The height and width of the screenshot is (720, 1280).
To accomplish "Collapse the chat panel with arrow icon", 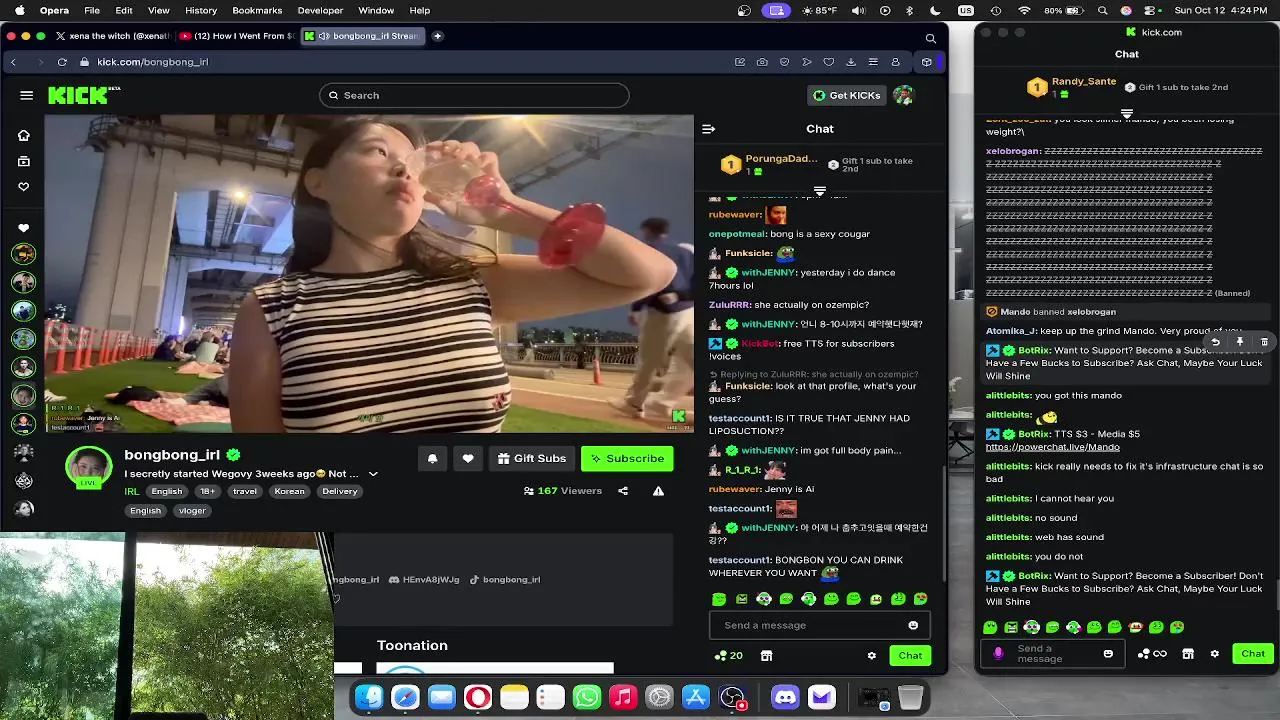I will tap(708, 129).
